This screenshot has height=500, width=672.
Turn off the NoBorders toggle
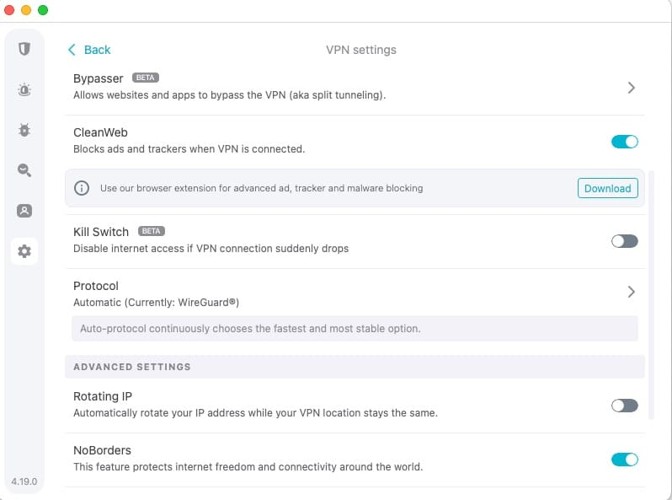pyautogui.click(x=624, y=459)
